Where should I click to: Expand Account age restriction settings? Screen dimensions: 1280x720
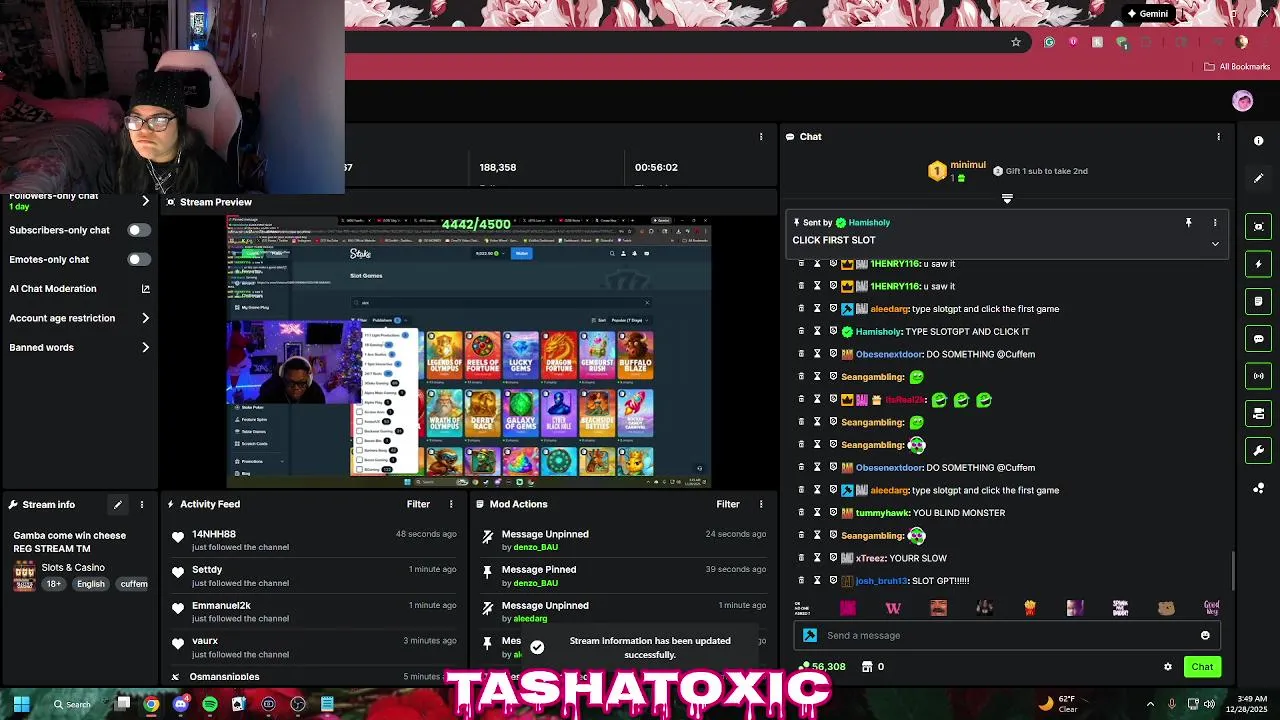tap(145, 318)
